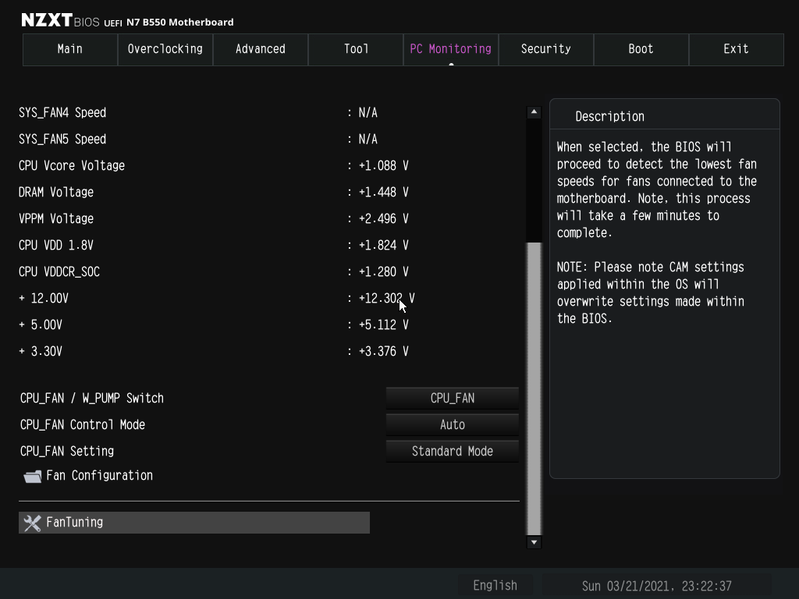Click the NZXT BIOS logo
The height and width of the screenshot is (599, 799).
point(60,20)
